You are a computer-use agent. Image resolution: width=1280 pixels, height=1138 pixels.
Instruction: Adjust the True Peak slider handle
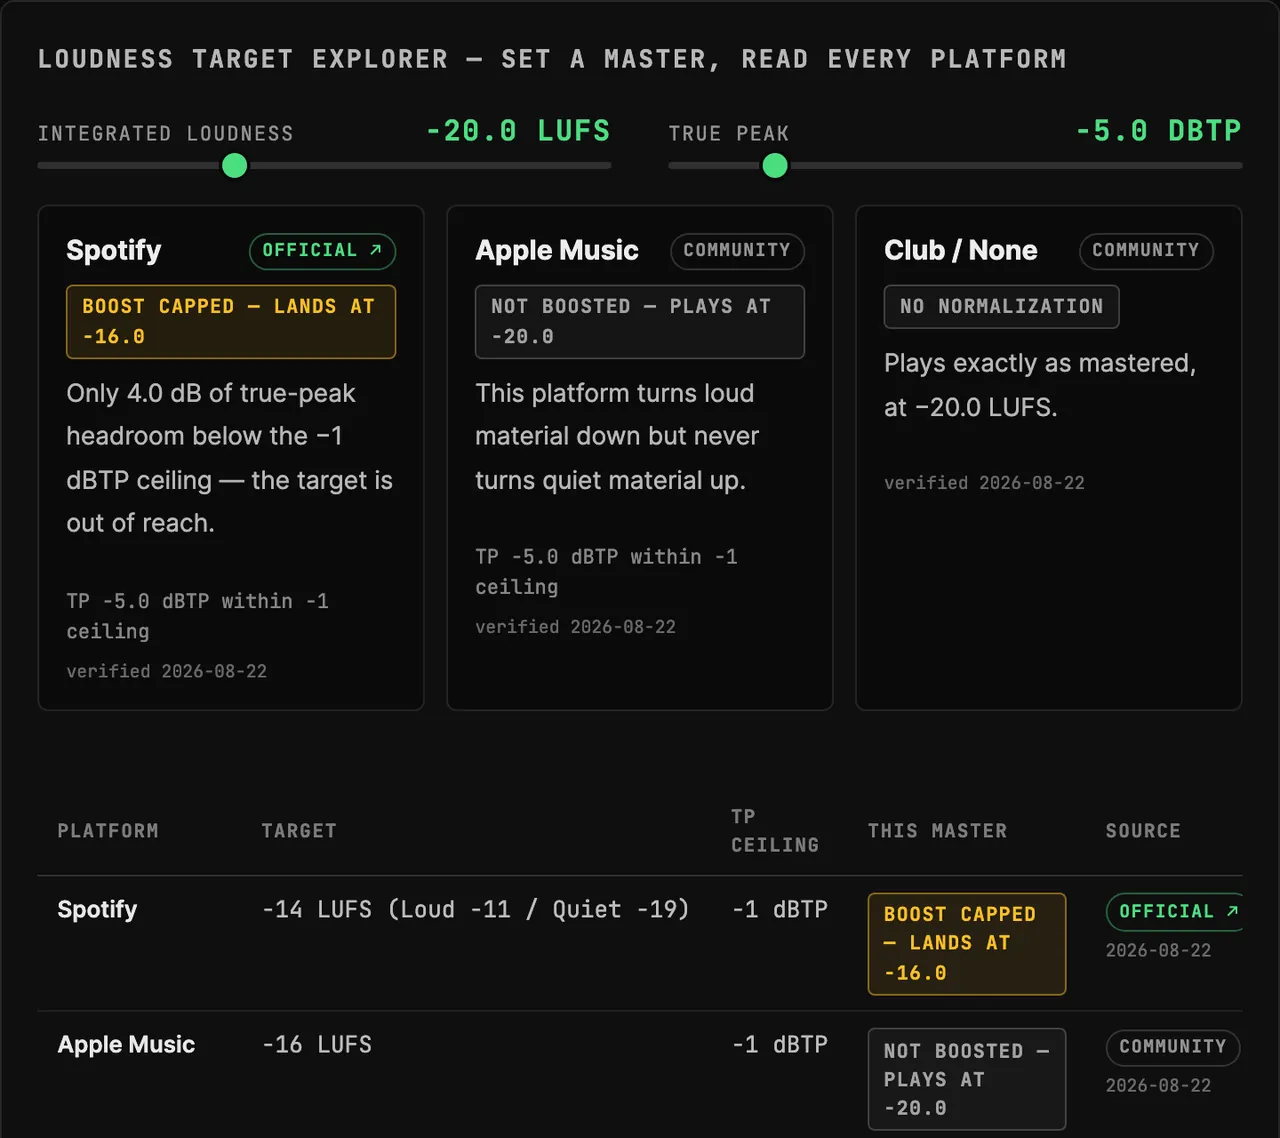click(x=775, y=166)
